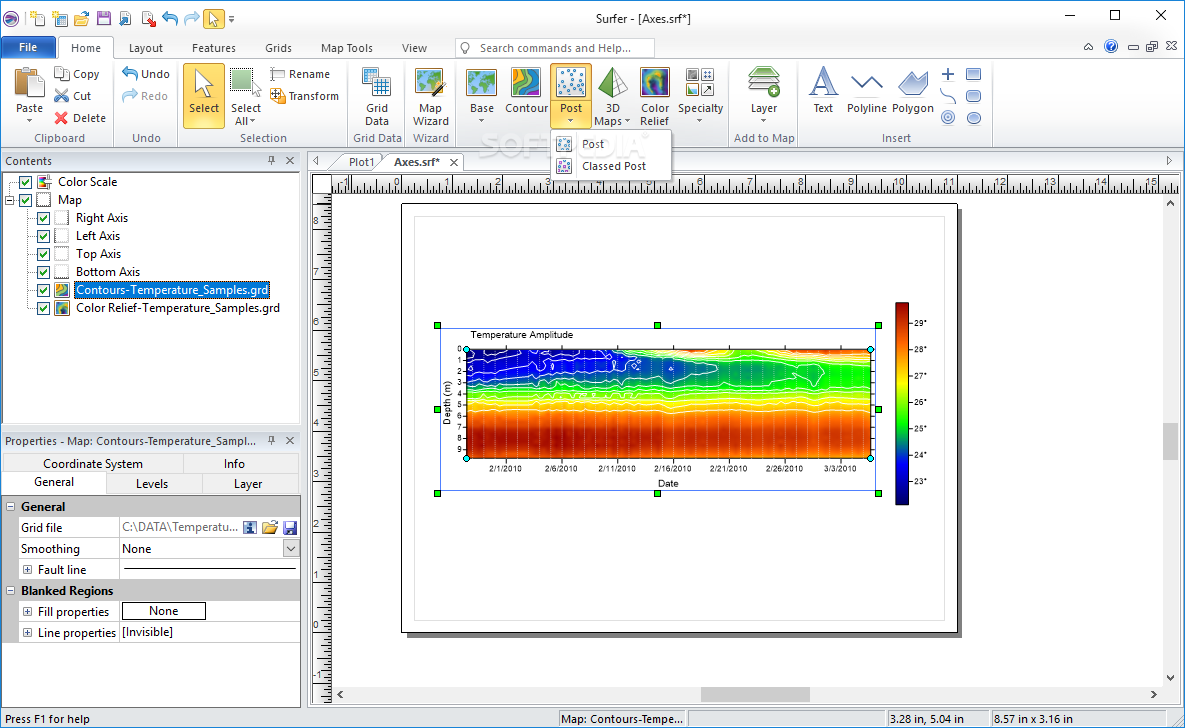Uncheck the Top Axis checkbox
Image resolution: width=1185 pixels, height=728 pixels.
[43, 255]
